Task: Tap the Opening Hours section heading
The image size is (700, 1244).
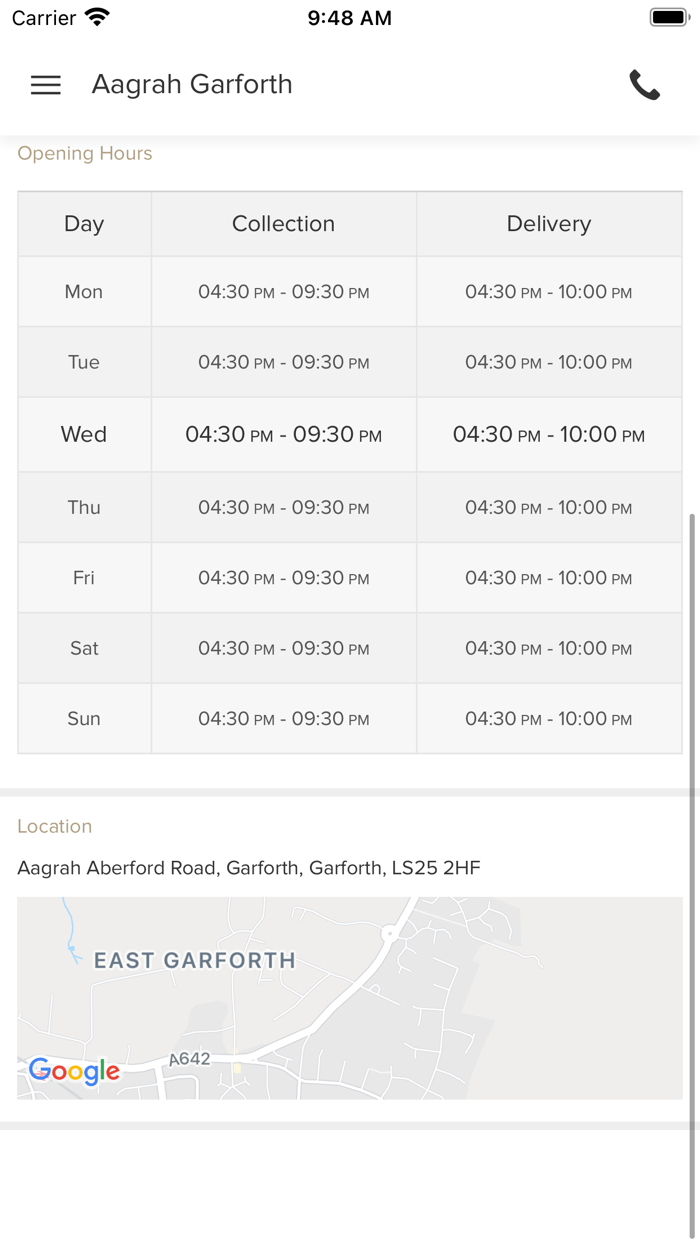Action: click(x=84, y=153)
